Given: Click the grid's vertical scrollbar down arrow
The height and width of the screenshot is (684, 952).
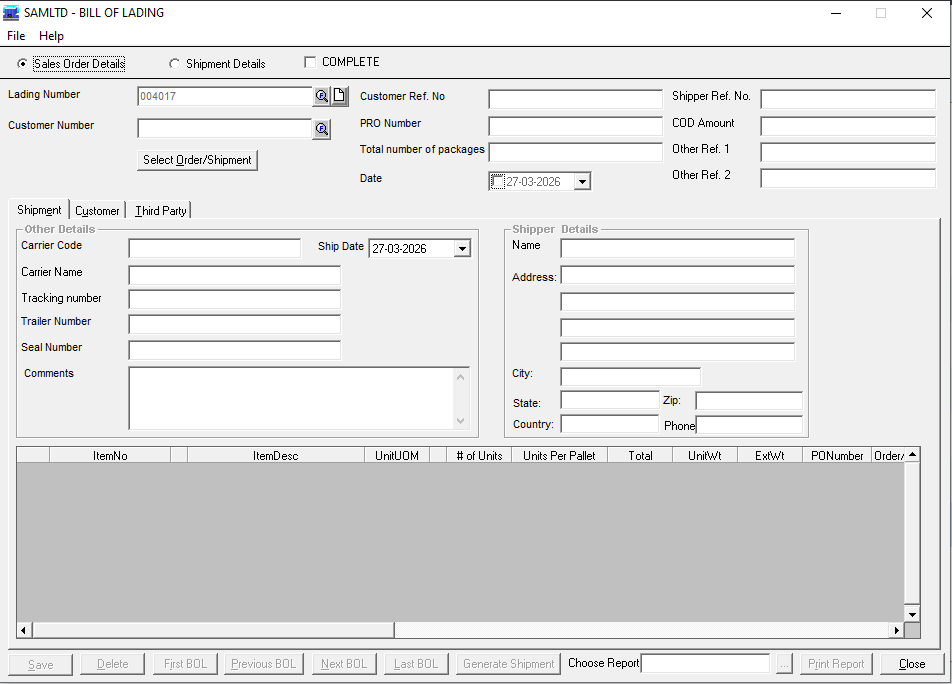Looking at the screenshot, I should pos(912,613).
